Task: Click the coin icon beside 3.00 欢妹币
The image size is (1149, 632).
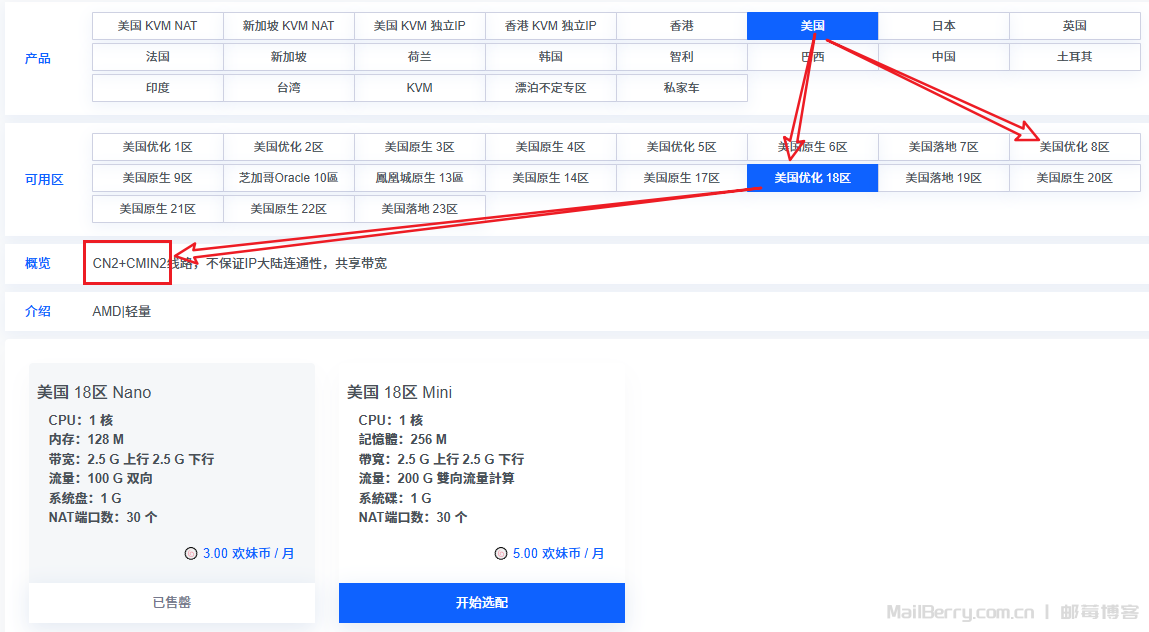Action: pos(191,554)
